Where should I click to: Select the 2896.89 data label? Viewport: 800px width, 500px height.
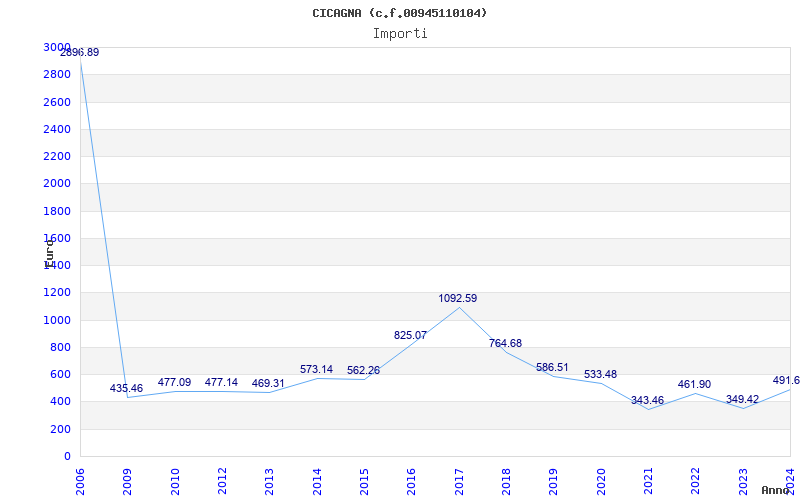[80, 53]
